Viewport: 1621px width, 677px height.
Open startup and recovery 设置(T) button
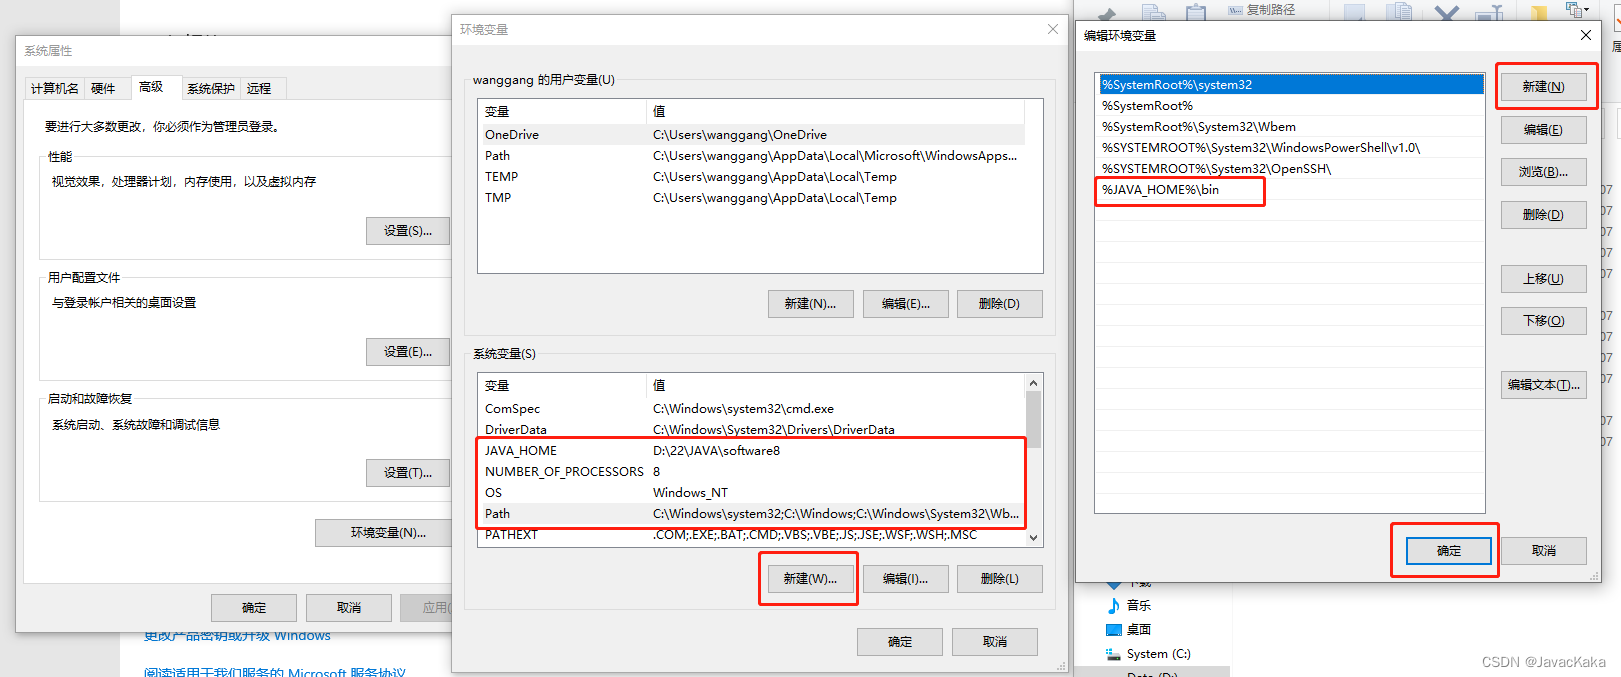[x=408, y=473]
